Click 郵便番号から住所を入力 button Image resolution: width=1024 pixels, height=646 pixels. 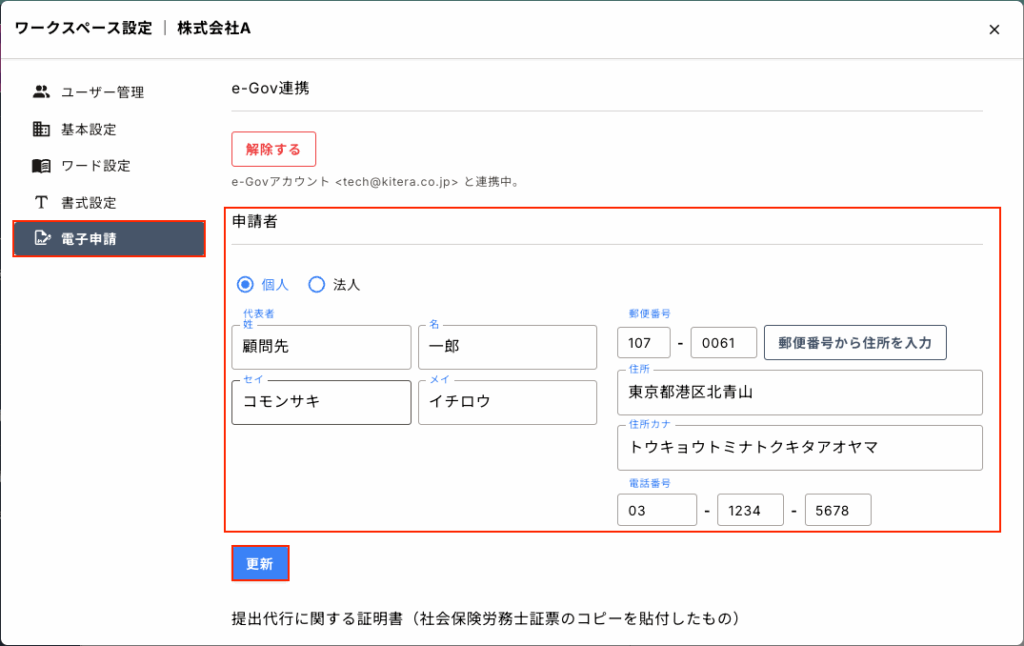coord(855,342)
